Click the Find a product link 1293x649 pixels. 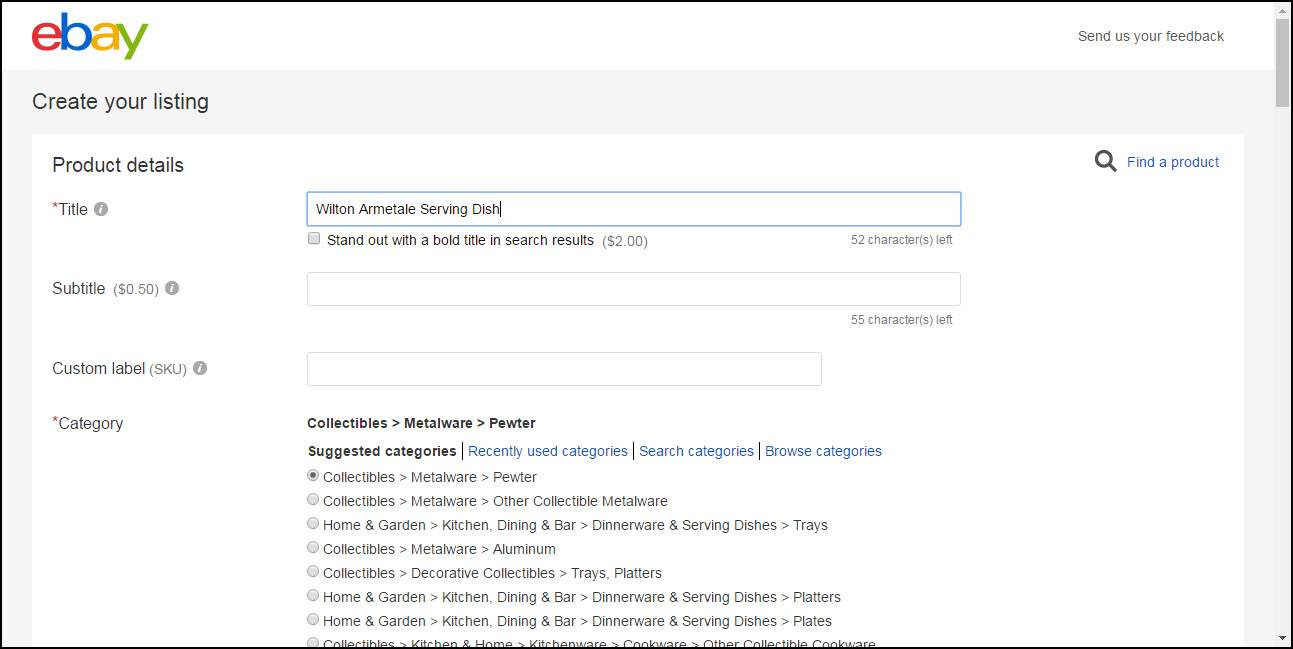1172,161
